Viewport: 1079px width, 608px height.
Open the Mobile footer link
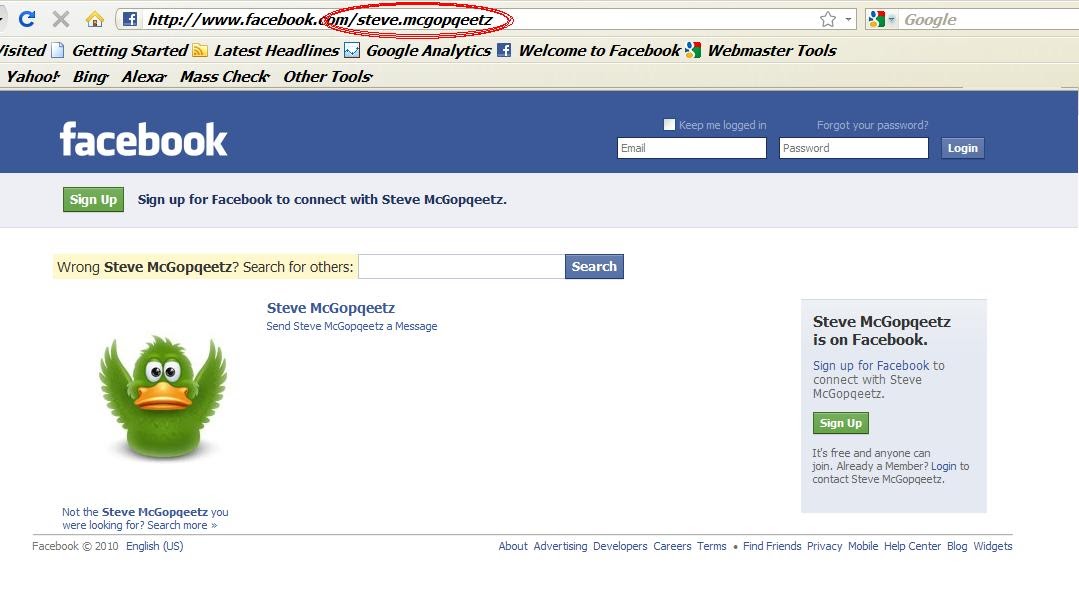point(863,546)
